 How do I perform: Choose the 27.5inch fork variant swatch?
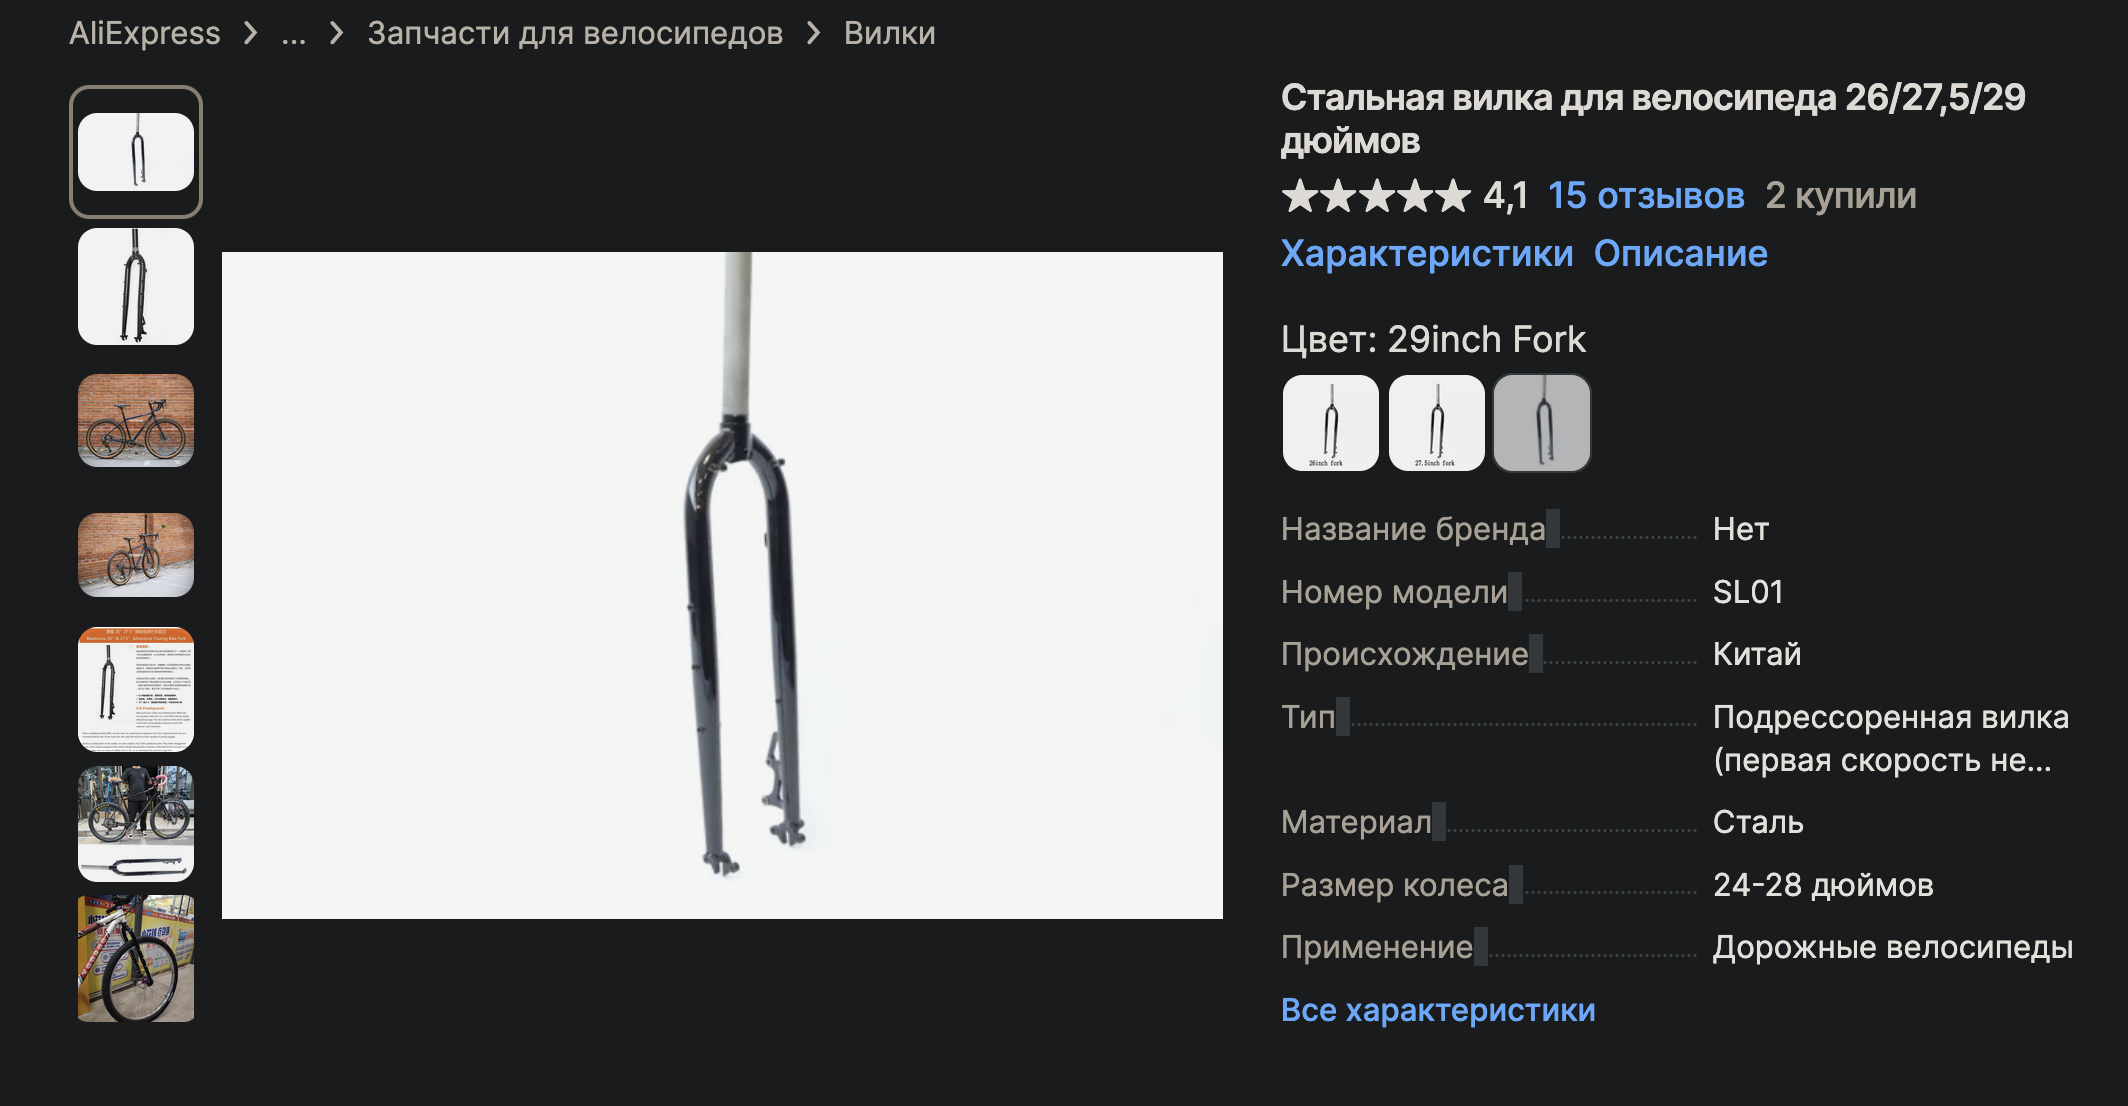(x=1437, y=423)
